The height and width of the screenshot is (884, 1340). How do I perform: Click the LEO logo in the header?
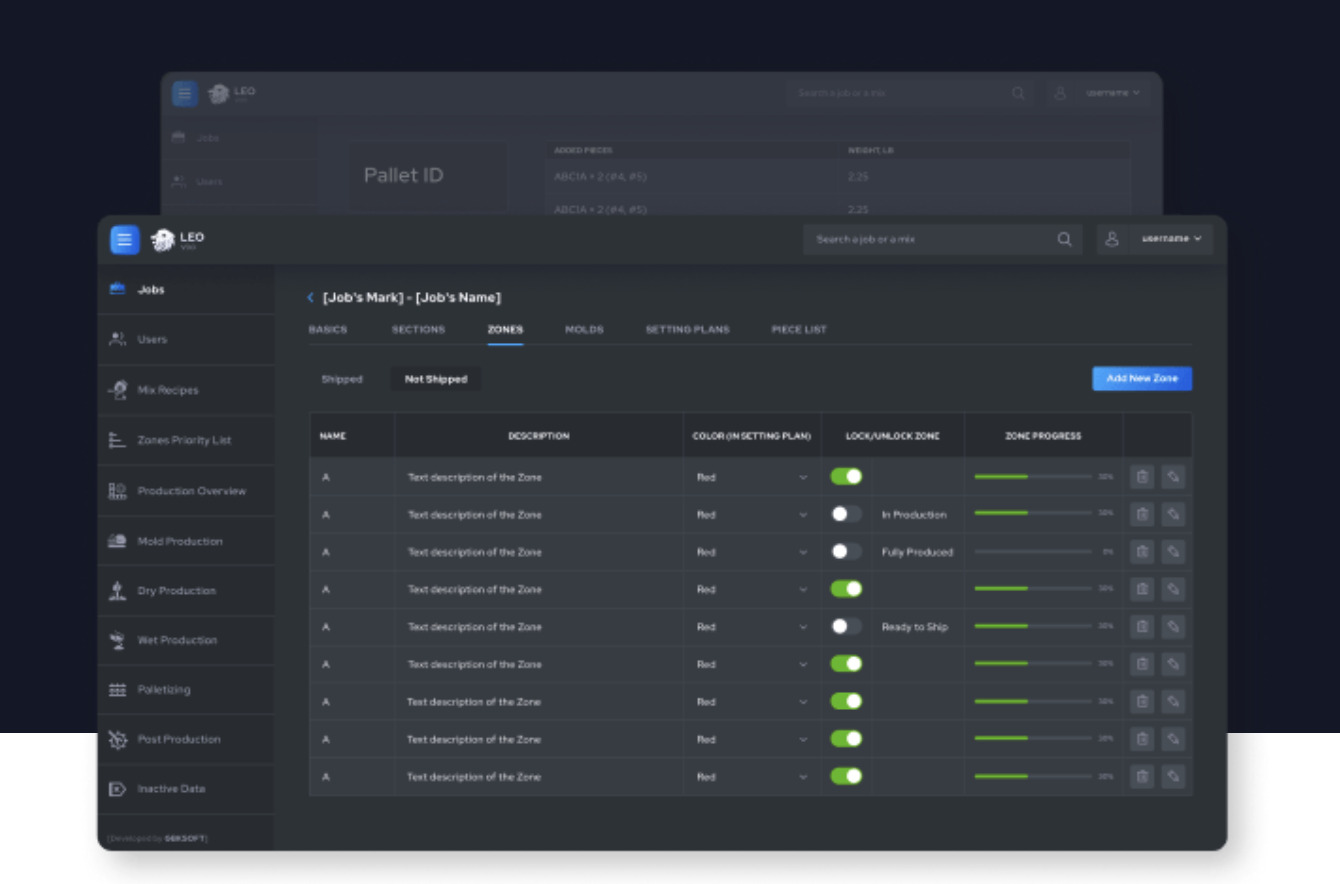pyautogui.click(x=177, y=240)
